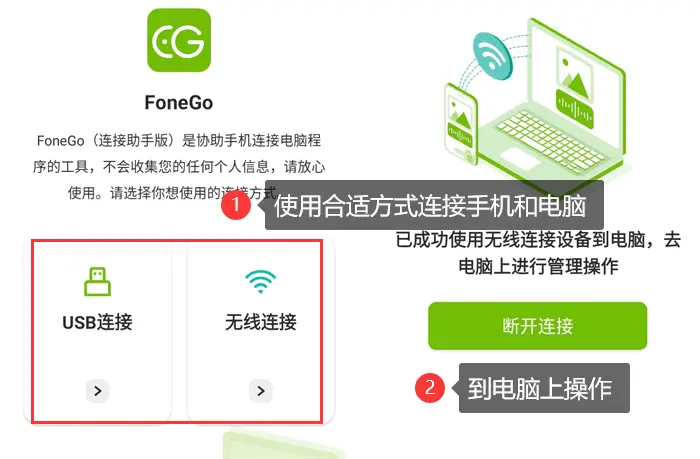Select the 无线连接 card label
The image size is (700, 459).
[x=261, y=322]
